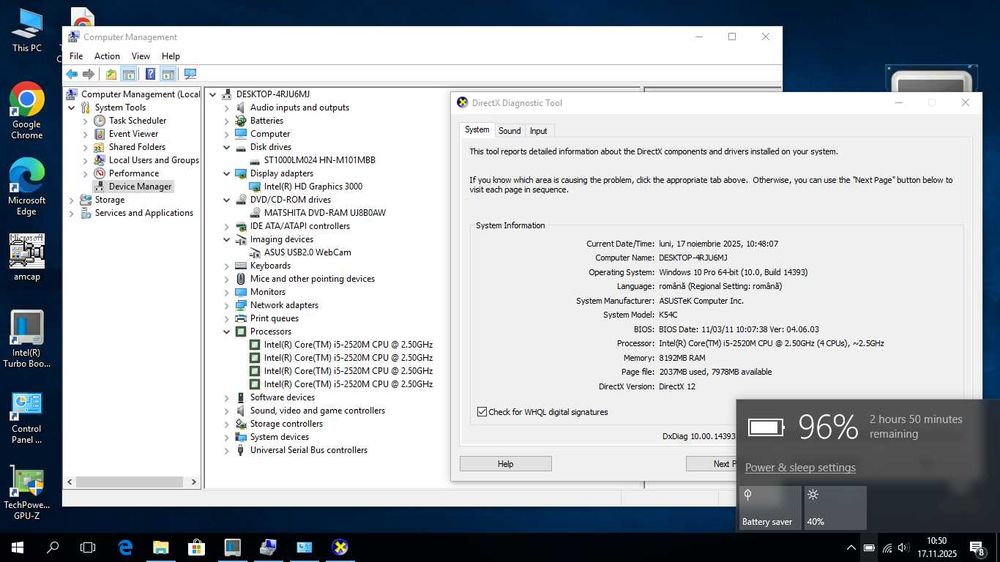Expand the Network adapters node

tap(226, 306)
